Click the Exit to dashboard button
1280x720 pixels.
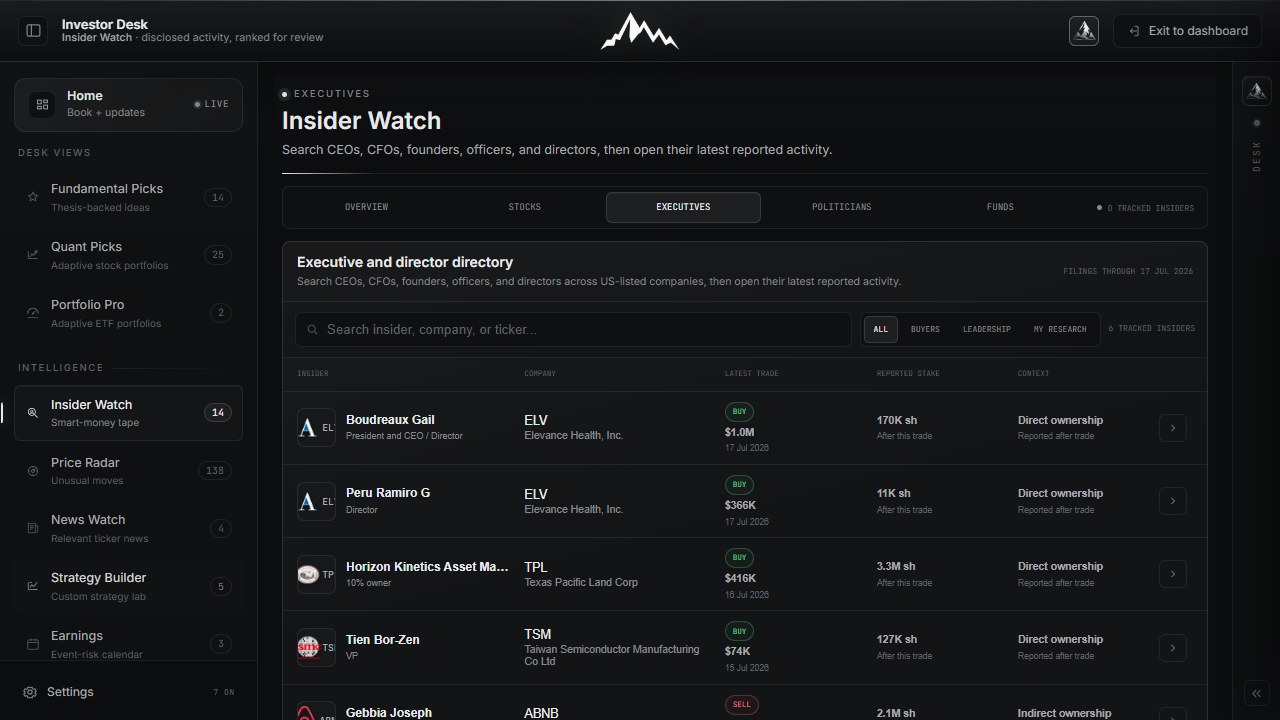(1188, 31)
